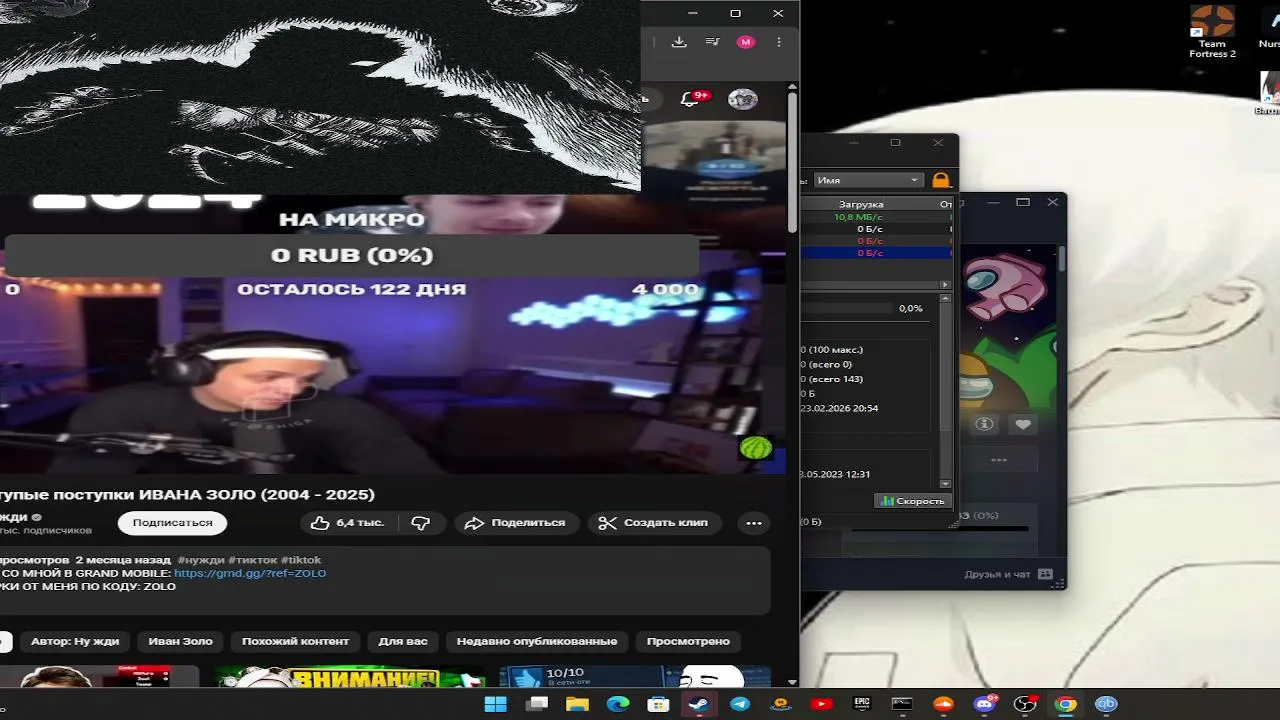Select the Иван Золо chip

[x=181, y=642]
